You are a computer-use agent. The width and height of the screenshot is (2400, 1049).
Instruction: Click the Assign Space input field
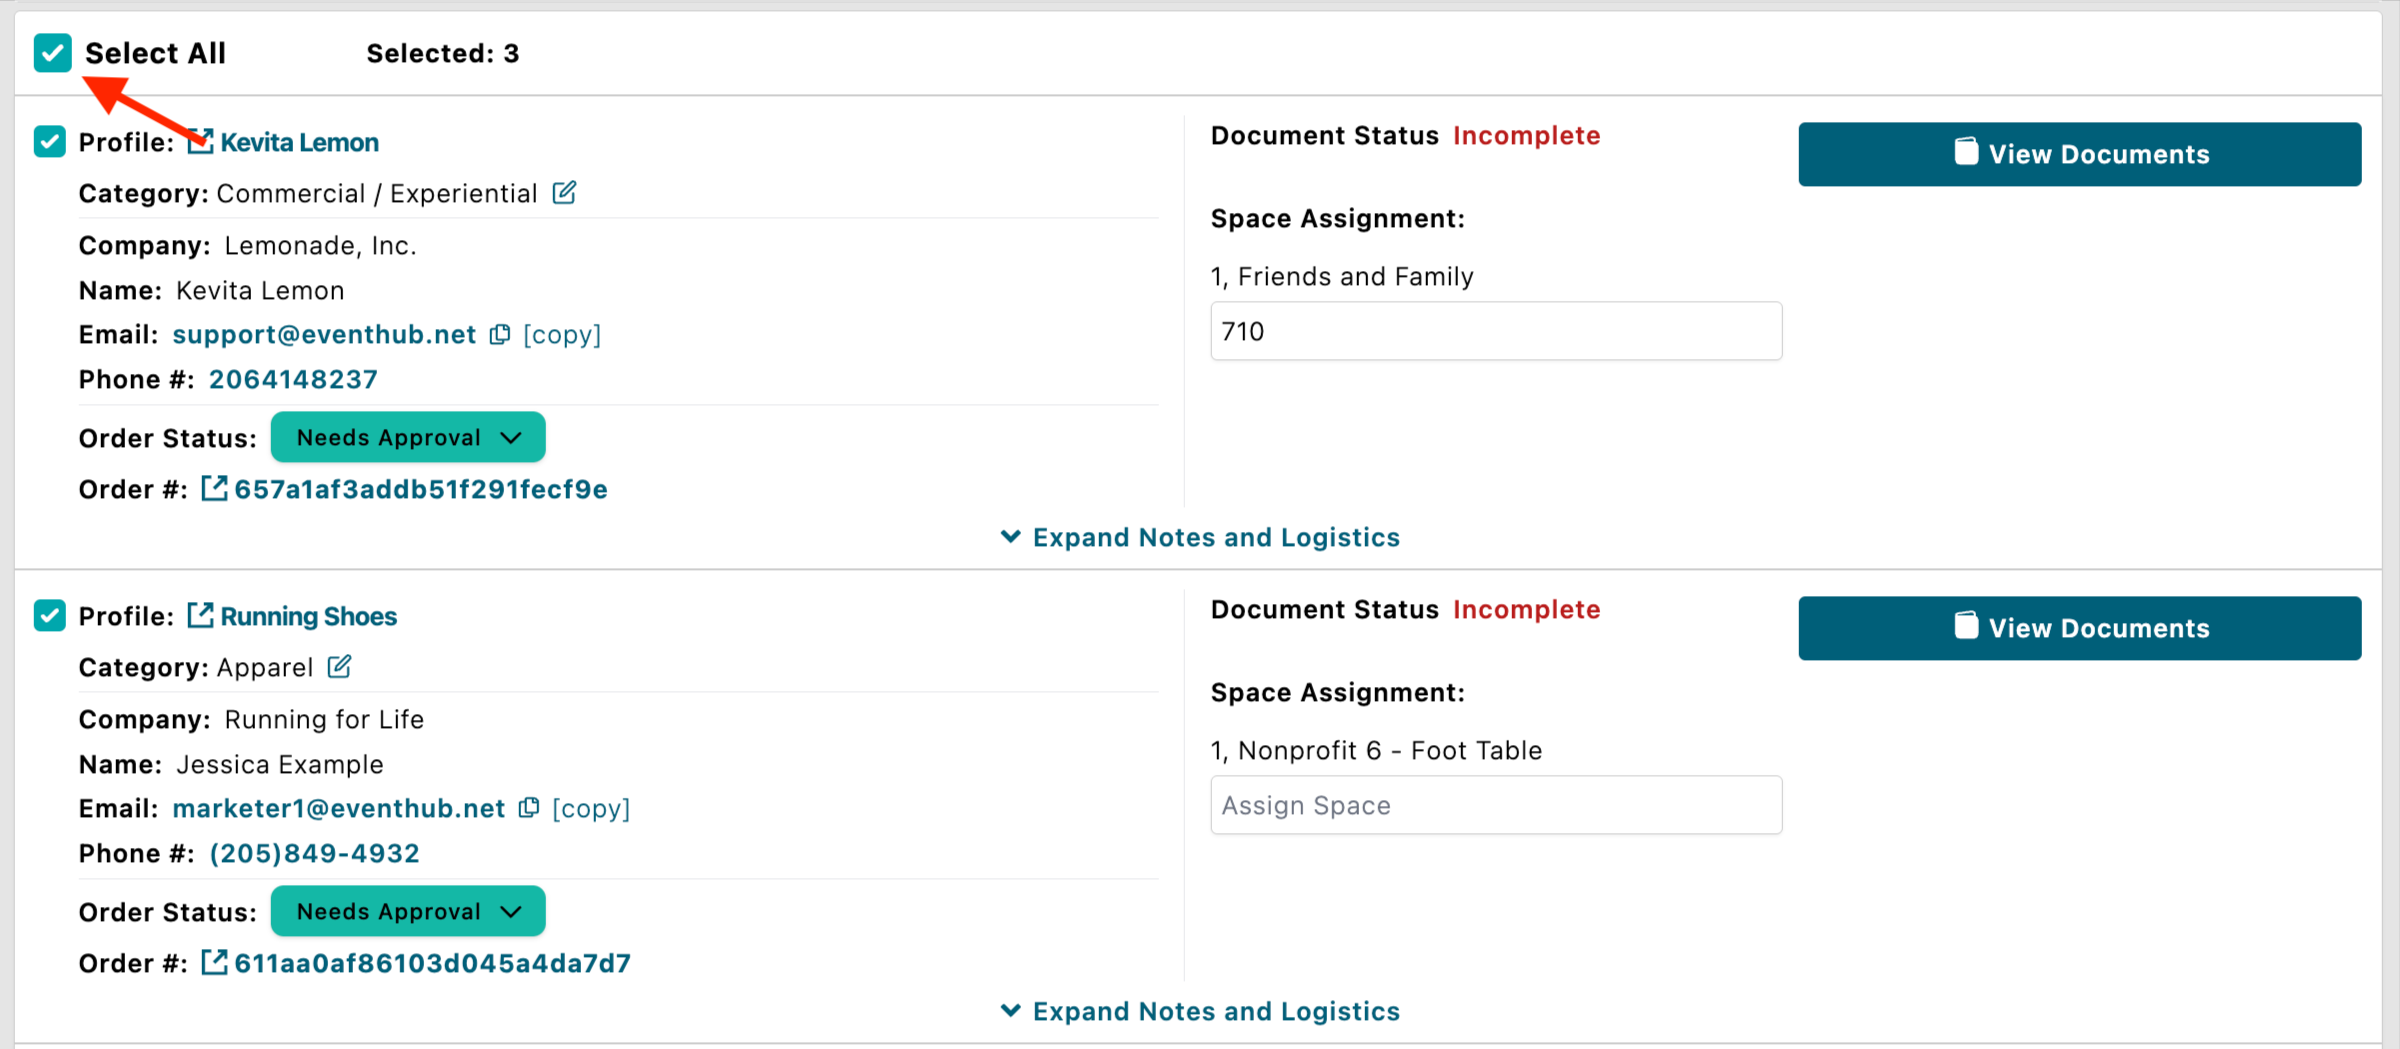pyautogui.click(x=1495, y=805)
